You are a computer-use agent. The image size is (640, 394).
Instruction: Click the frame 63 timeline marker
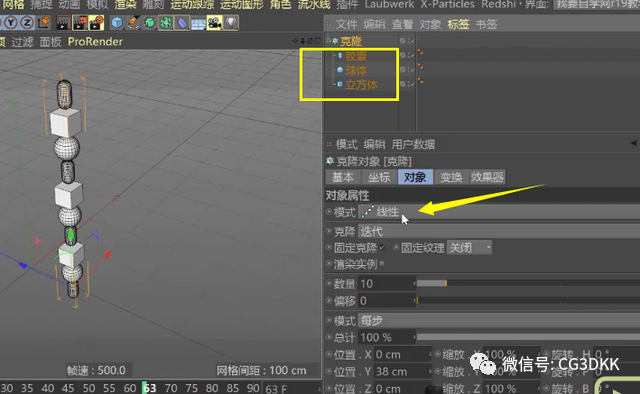tap(149, 387)
